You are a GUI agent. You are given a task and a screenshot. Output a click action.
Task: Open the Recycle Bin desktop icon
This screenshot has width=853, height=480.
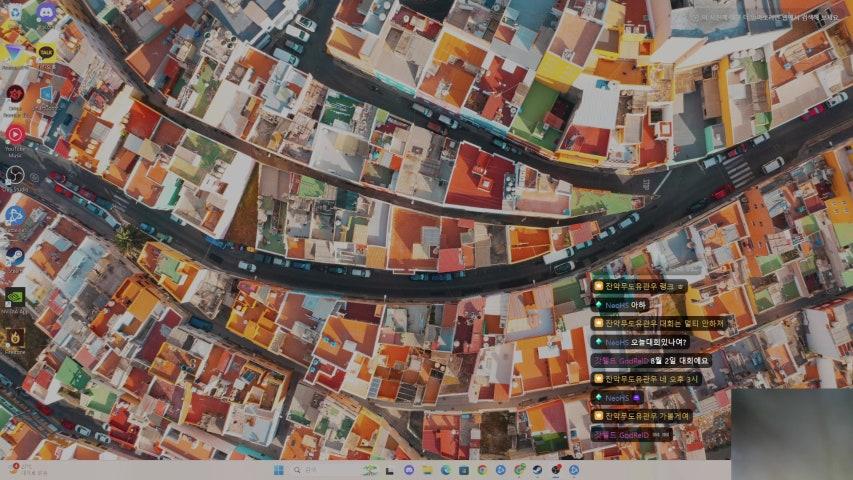15,13
